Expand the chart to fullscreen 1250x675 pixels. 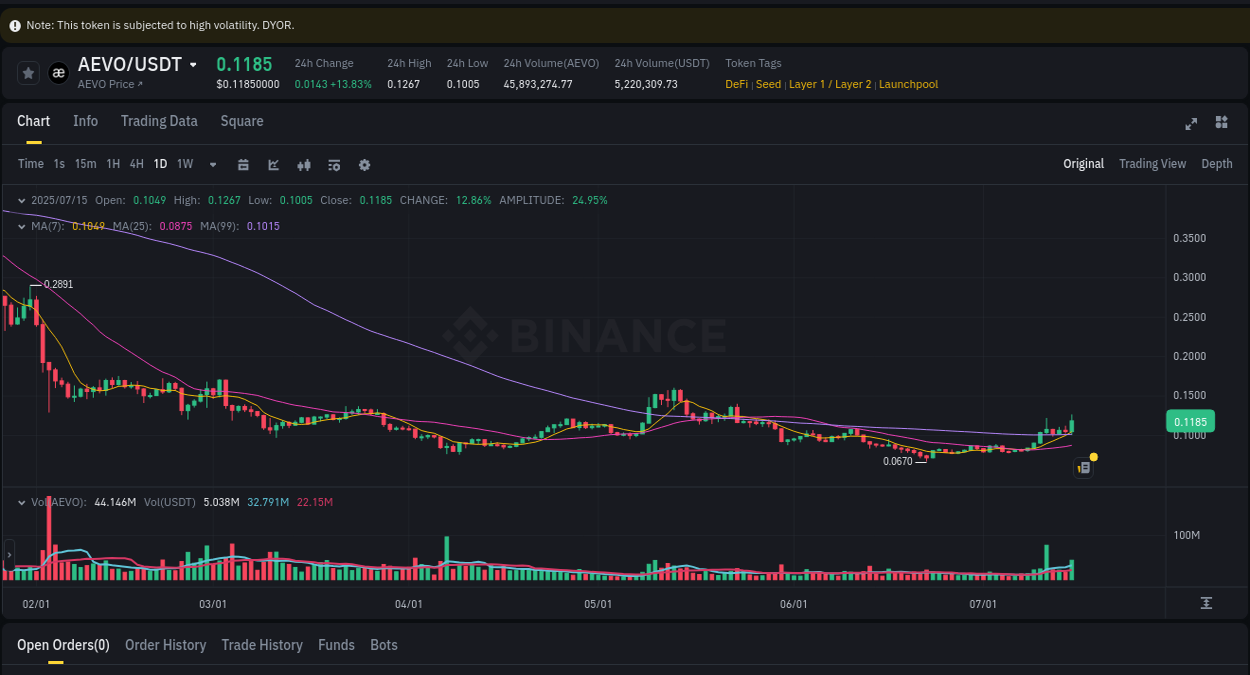click(1191, 123)
